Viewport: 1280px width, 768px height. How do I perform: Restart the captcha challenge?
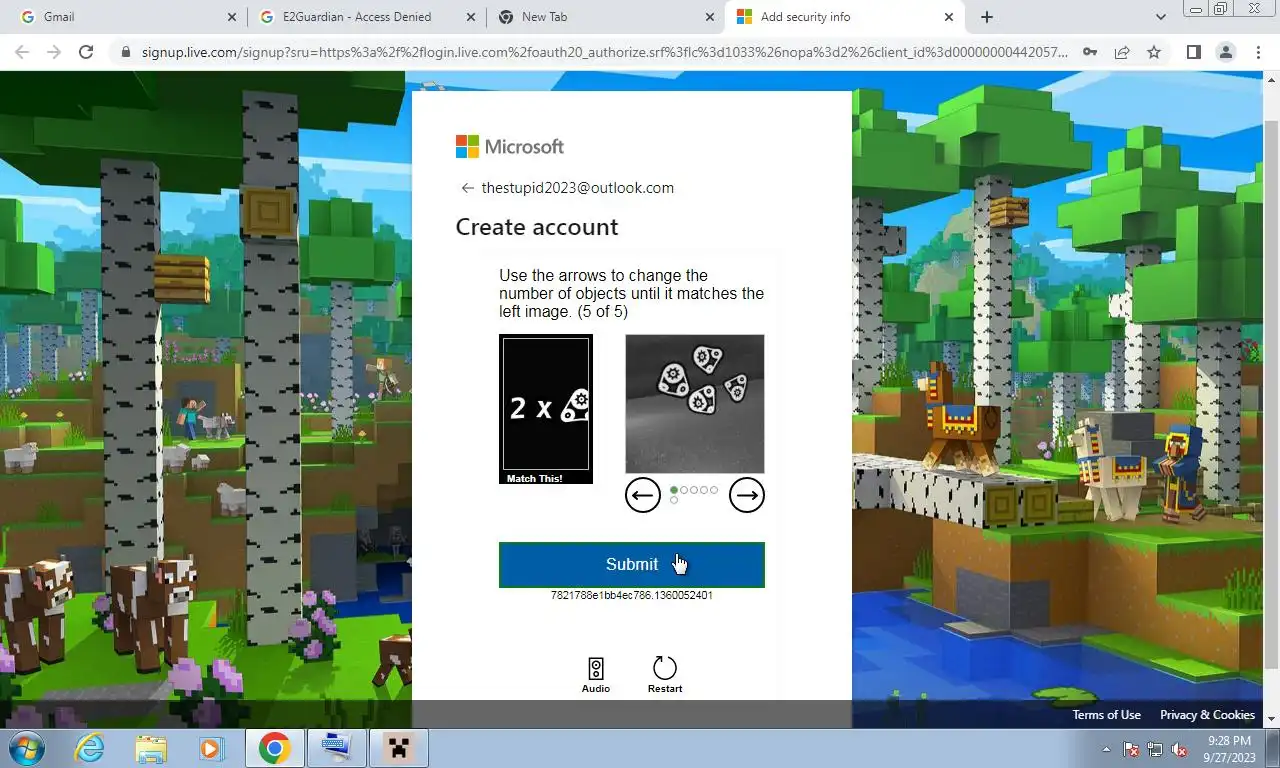[665, 675]
